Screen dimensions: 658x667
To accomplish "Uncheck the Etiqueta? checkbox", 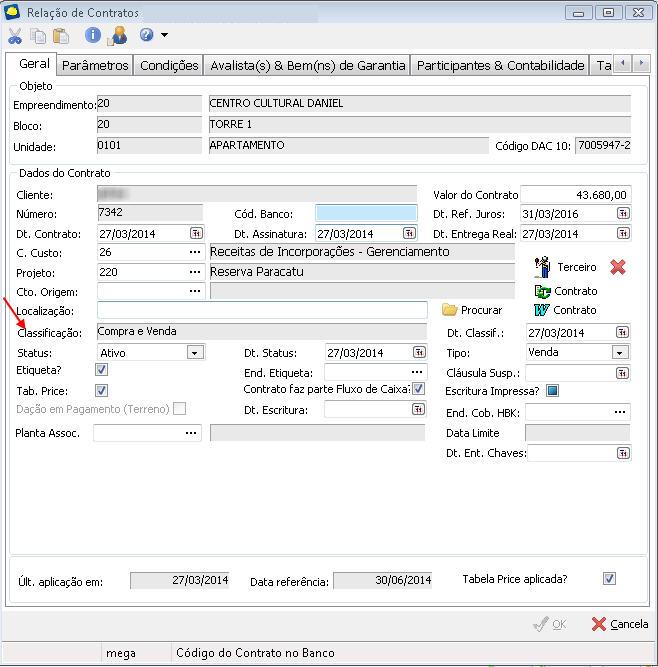I will click(x=101, y=370).
